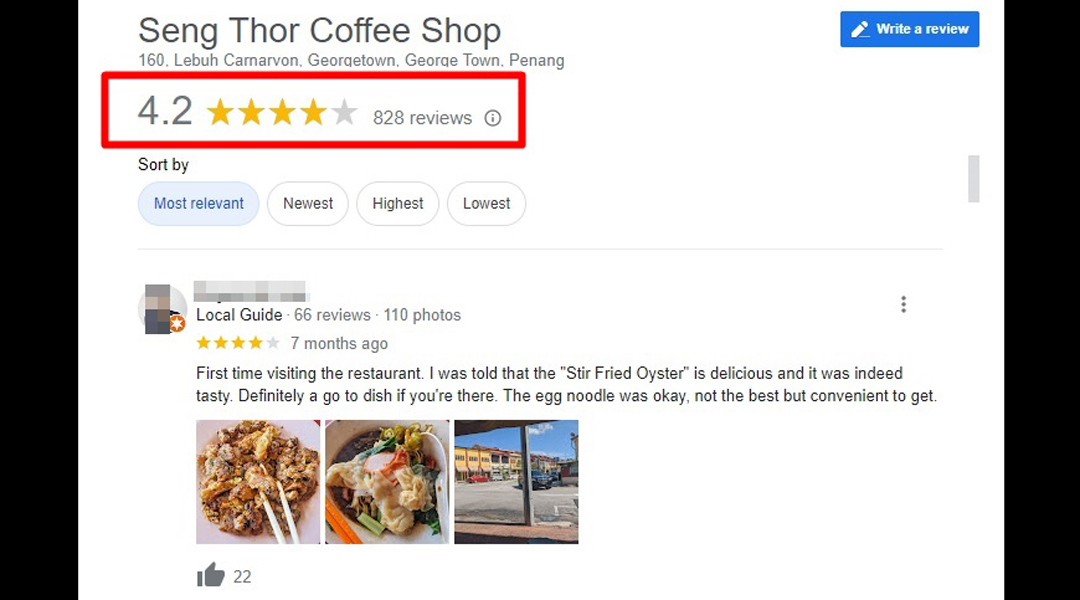Click the Seng Thor Coffee Shop title

320,30
